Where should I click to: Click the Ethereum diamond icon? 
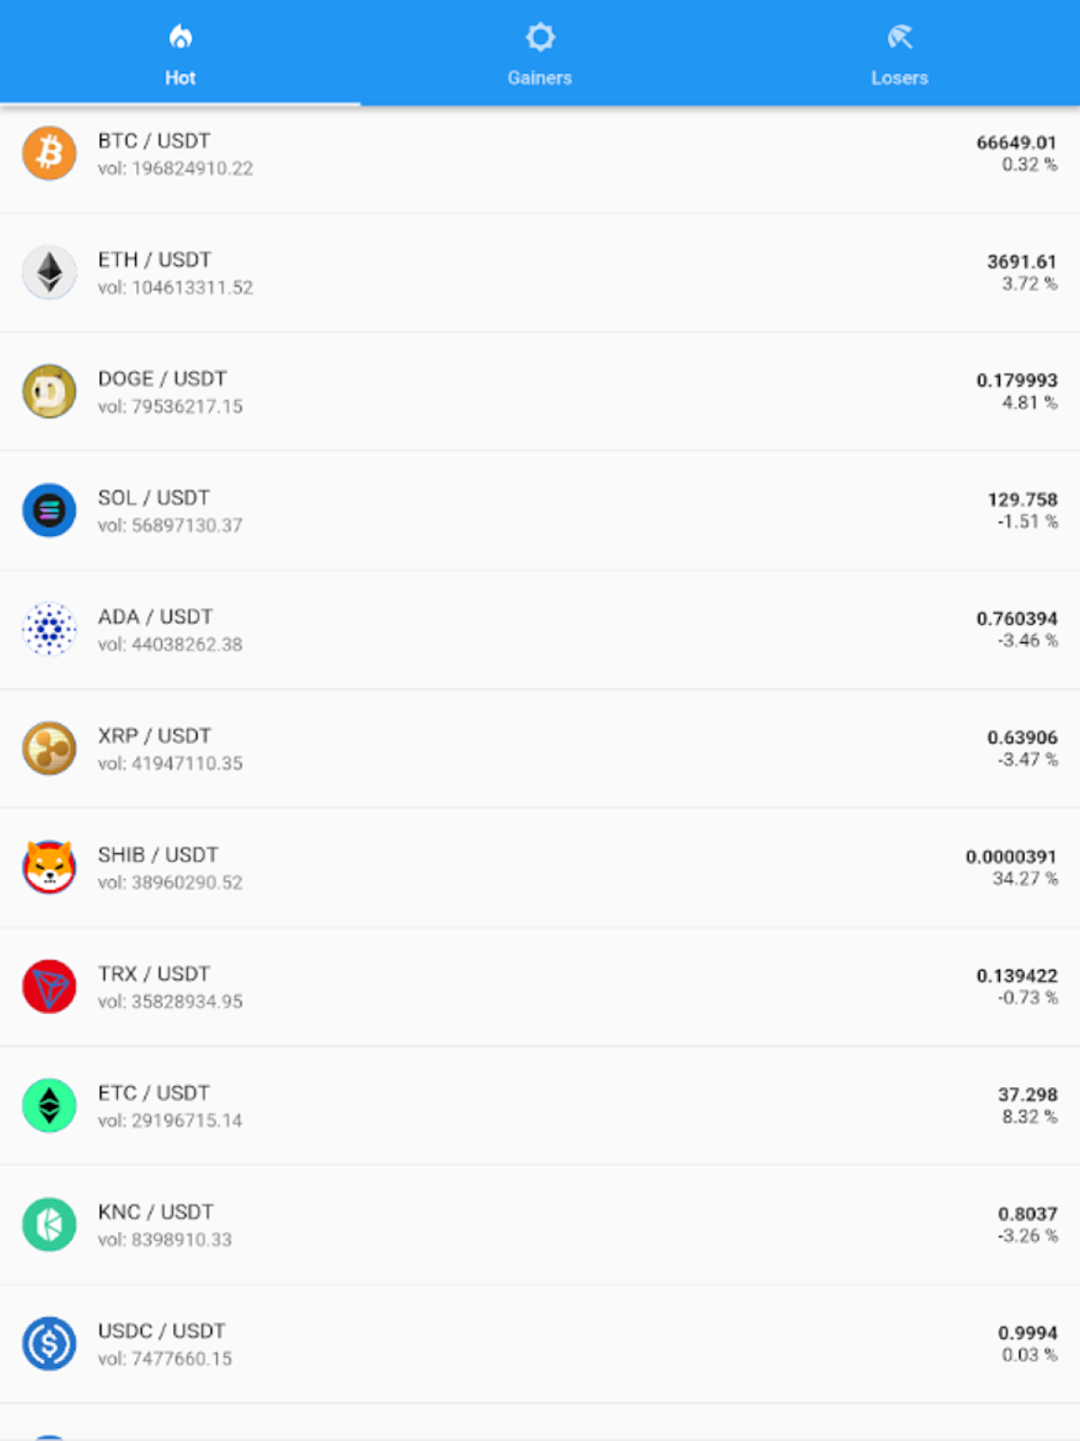(49, 272)
